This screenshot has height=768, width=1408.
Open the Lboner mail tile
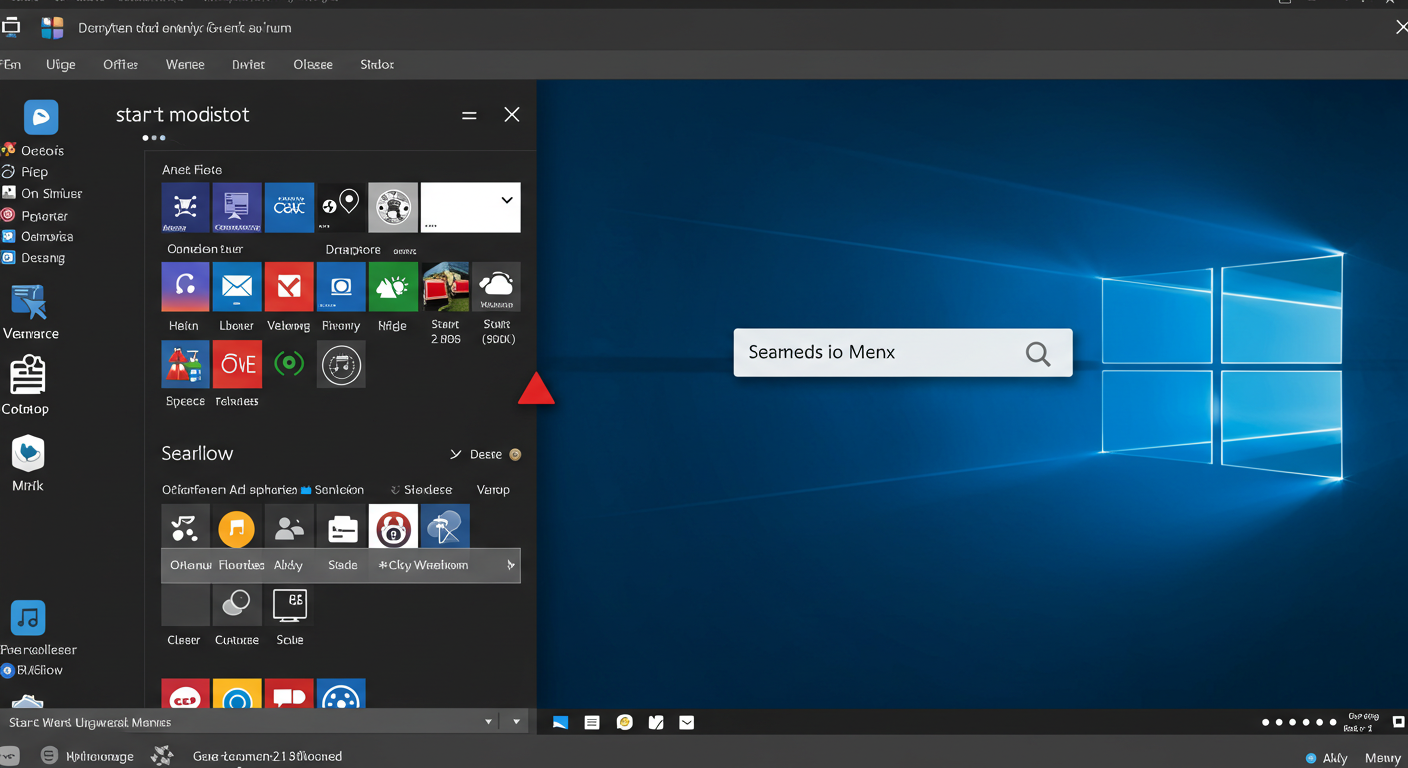coord(237,287)
